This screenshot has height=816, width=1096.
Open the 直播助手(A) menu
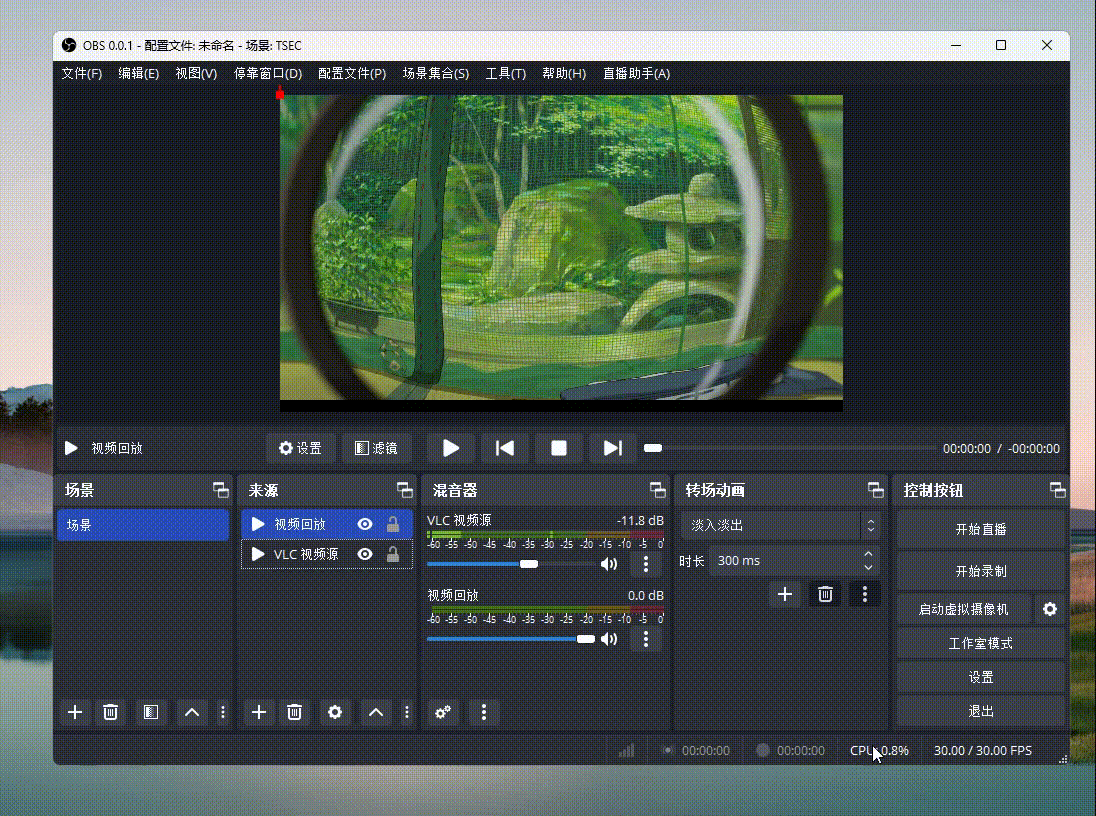637,73
